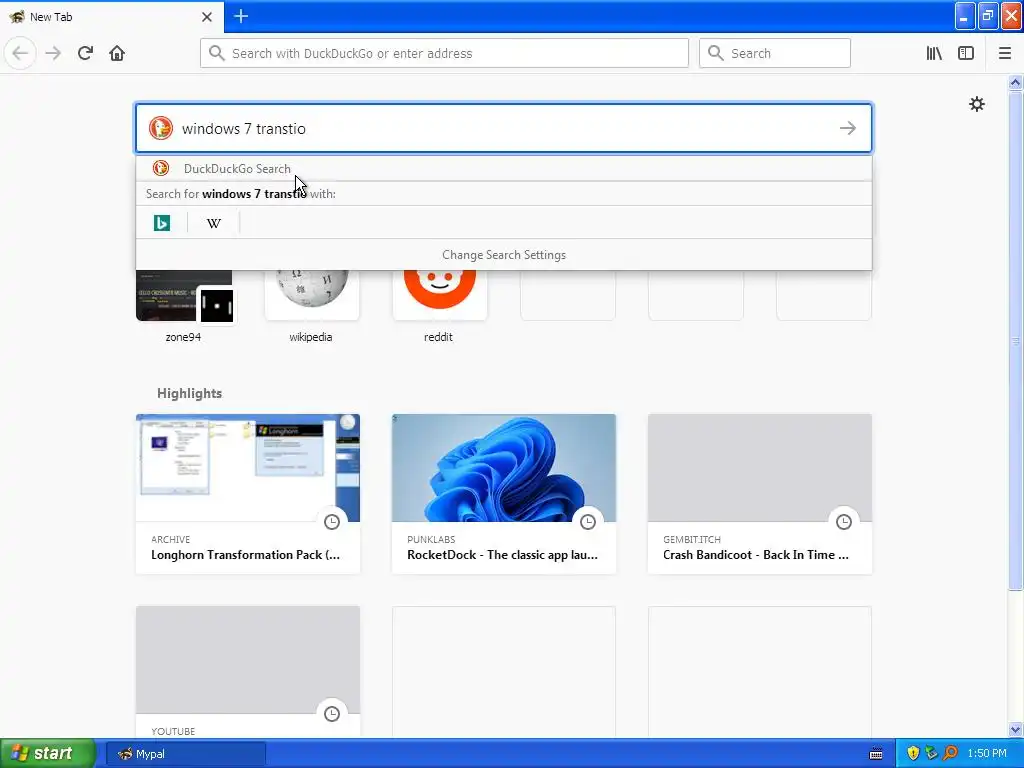The image size is (1024, 768).
Task: Switch to Mypal taskbar button
Action: pyautogui.click(x=186, y=754)
